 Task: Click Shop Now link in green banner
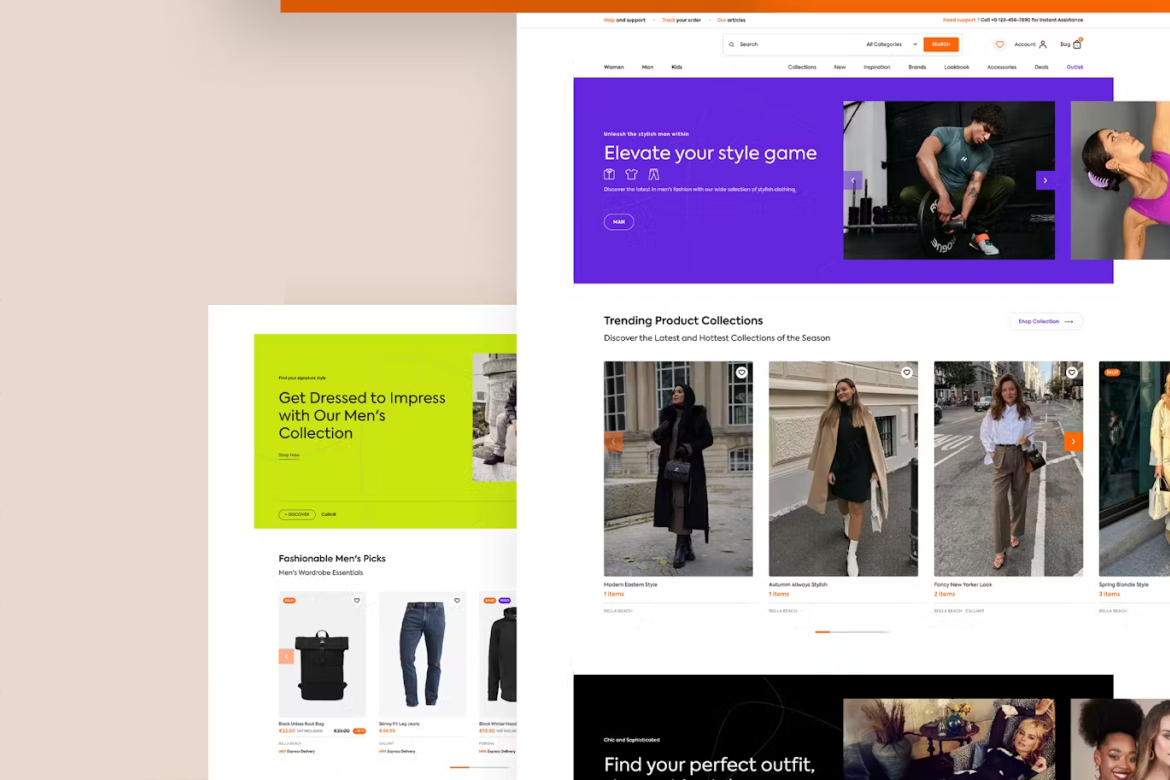pos(289,455)
